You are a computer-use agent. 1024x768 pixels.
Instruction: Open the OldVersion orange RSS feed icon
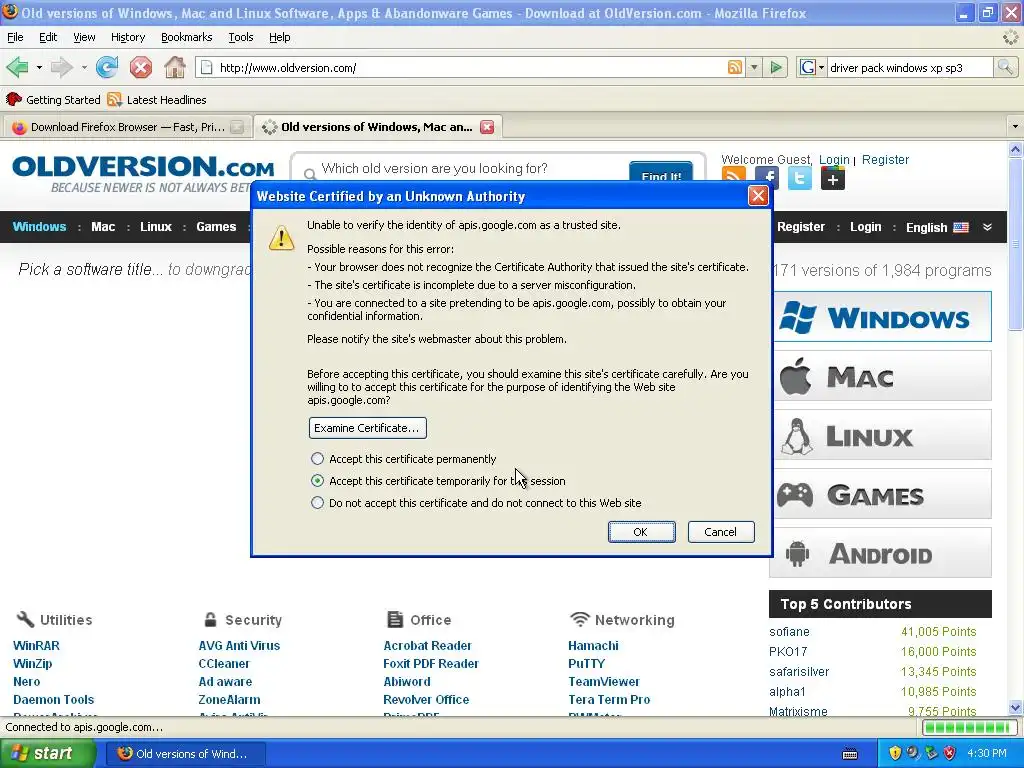734,178
